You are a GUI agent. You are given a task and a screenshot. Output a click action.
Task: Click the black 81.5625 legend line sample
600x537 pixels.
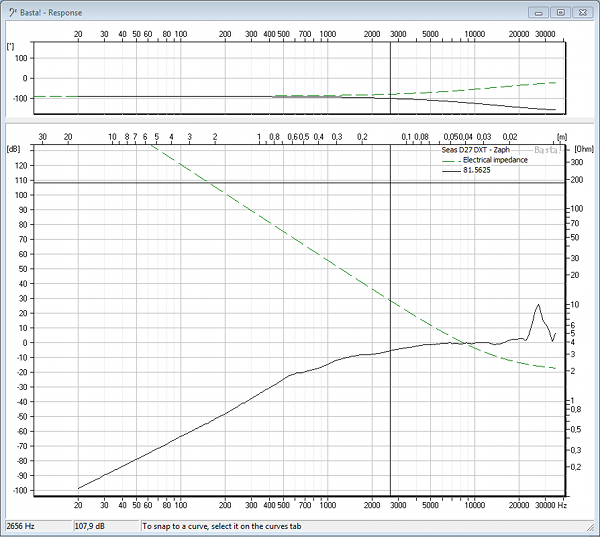(x=449, y=170)
